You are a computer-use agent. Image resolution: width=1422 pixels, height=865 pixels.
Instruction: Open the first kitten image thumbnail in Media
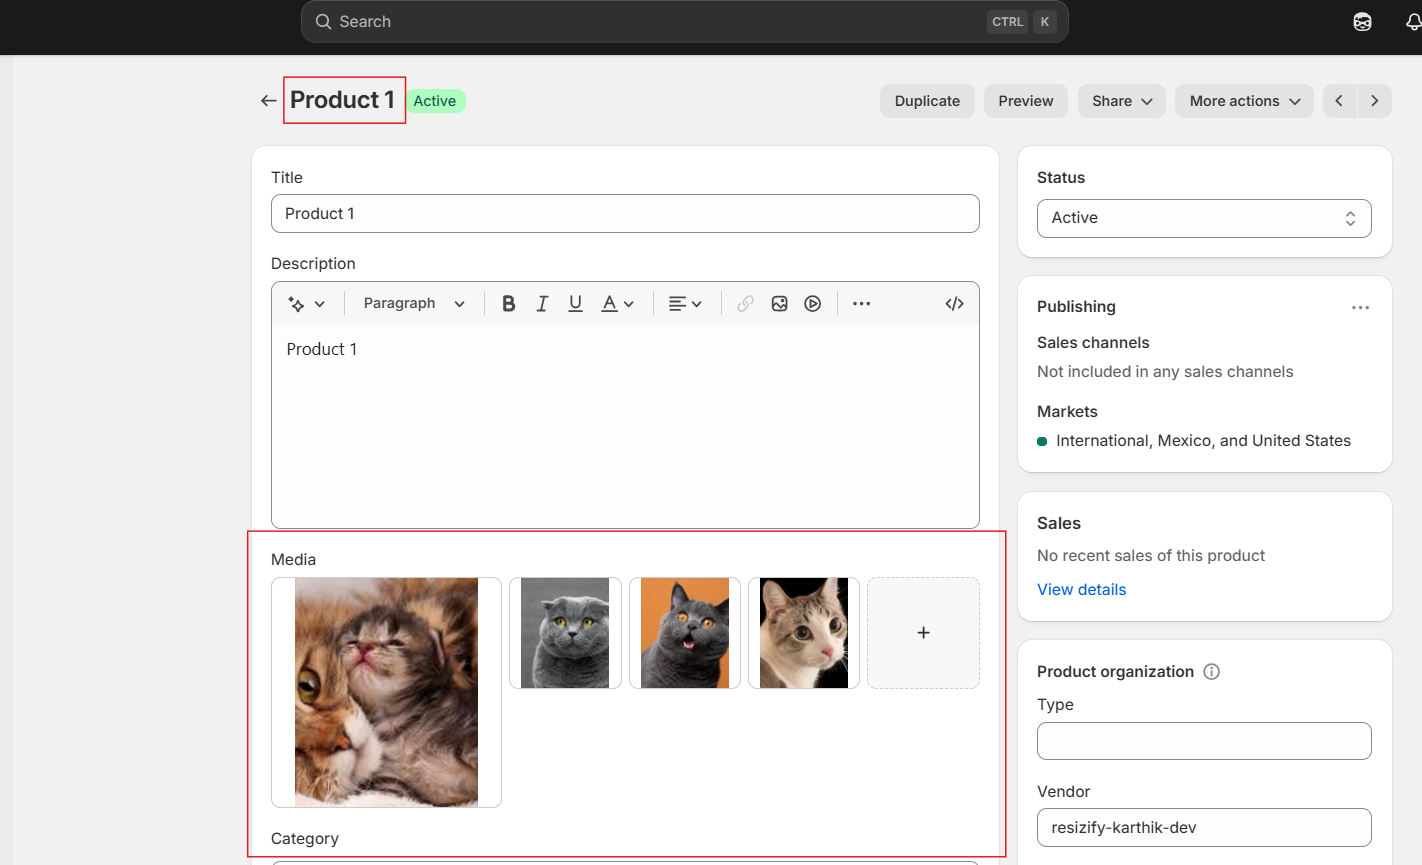(x=386, y=692)
